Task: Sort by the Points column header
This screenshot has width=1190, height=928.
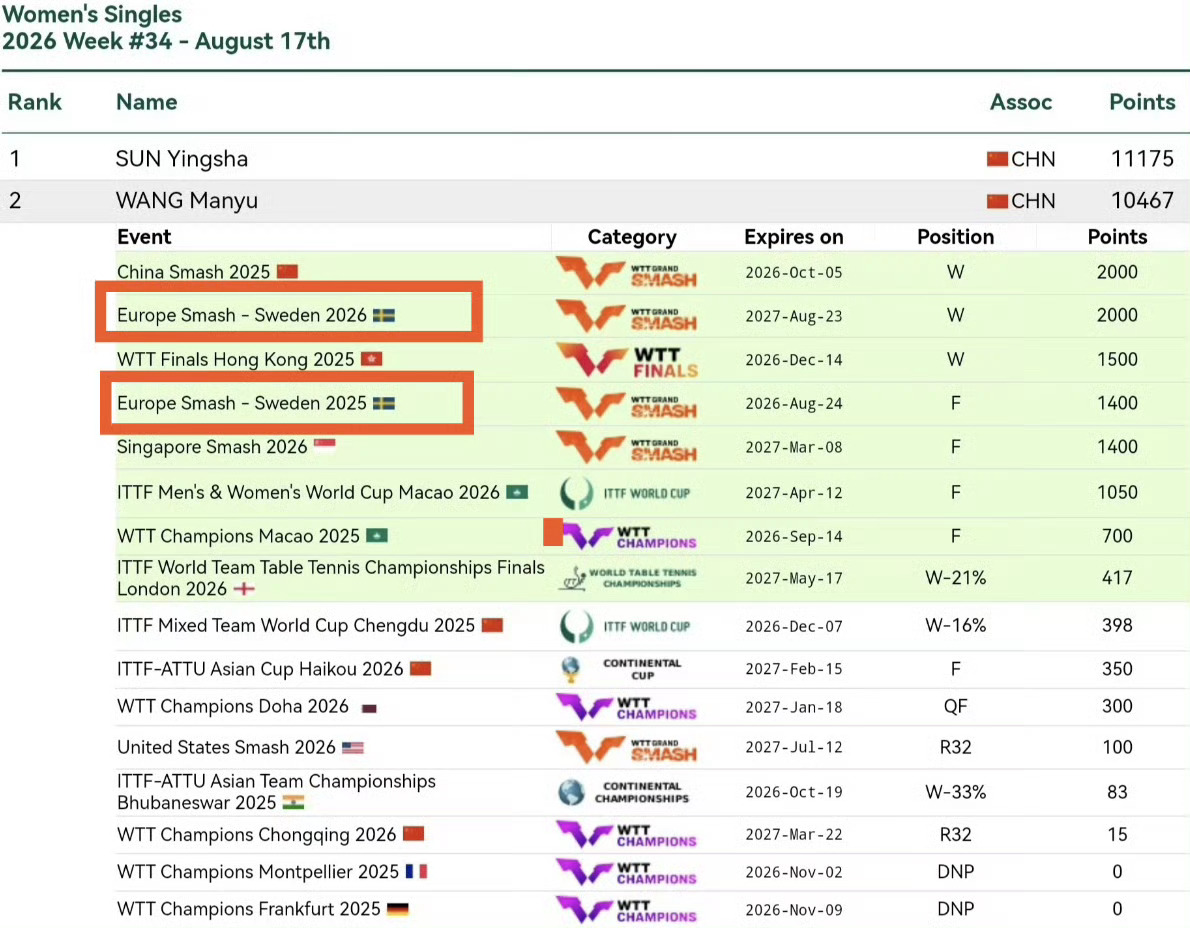Action: (1142, 102)
